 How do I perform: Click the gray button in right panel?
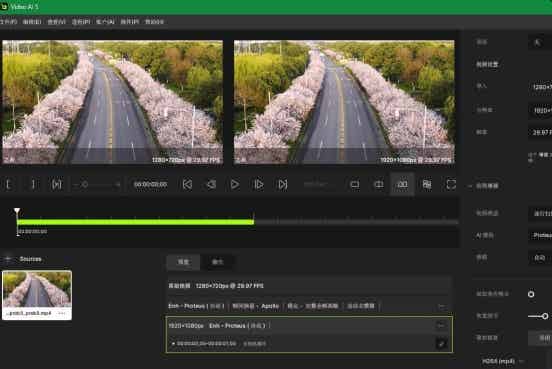click(x=540, y=338)
